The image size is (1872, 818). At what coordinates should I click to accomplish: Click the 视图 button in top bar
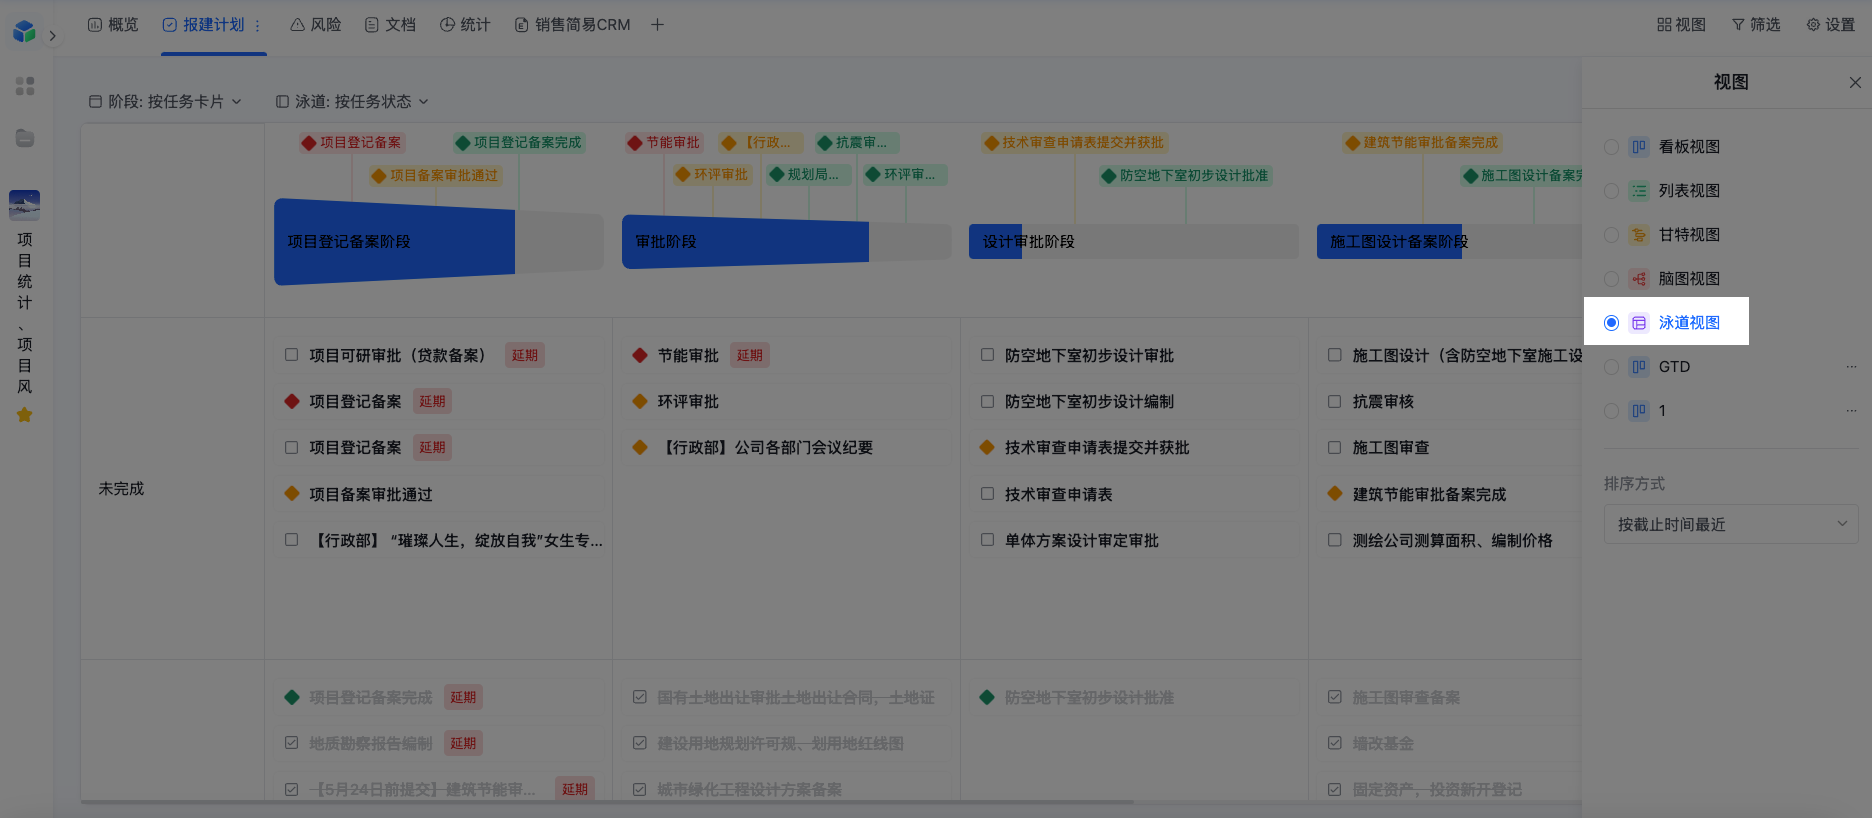point(1681,24)
